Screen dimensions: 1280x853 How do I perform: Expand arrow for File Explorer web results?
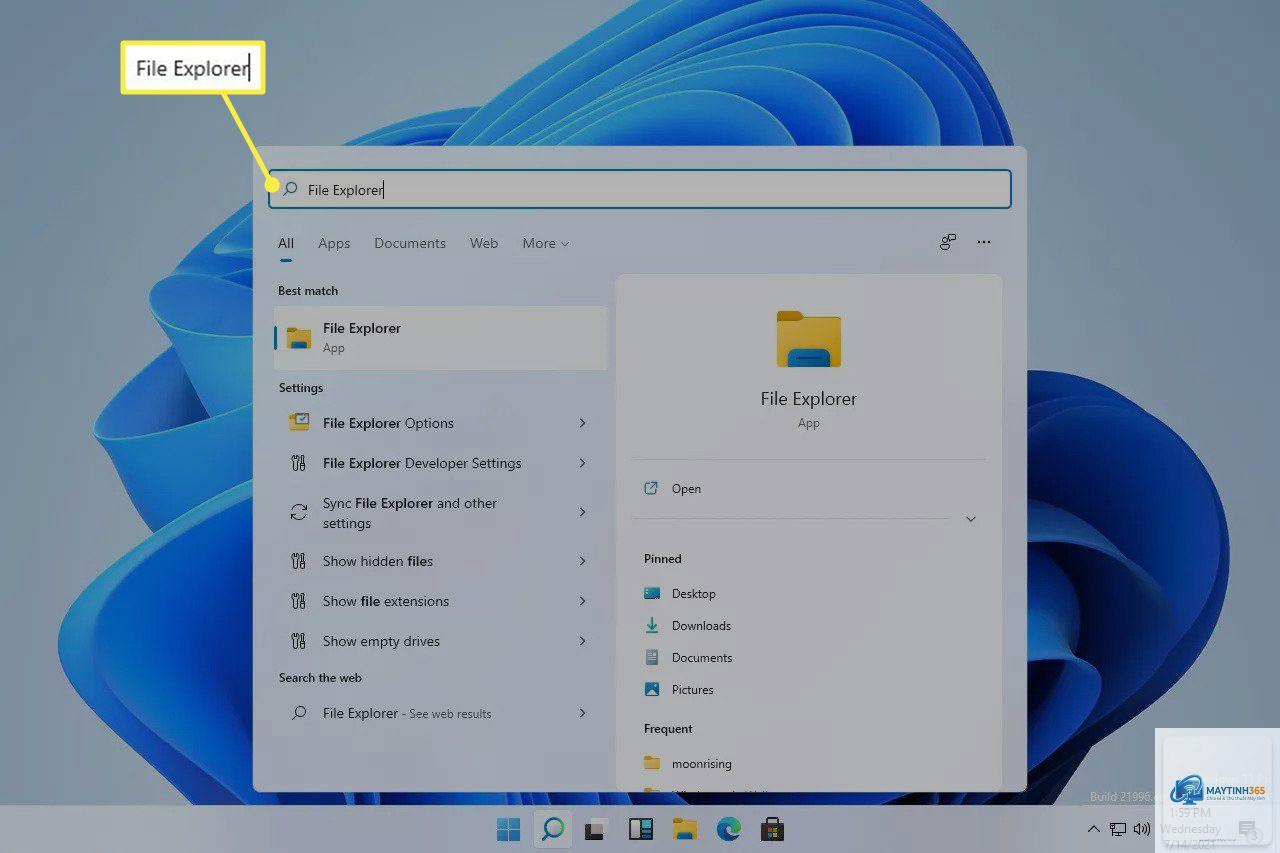tap(582, 713)
